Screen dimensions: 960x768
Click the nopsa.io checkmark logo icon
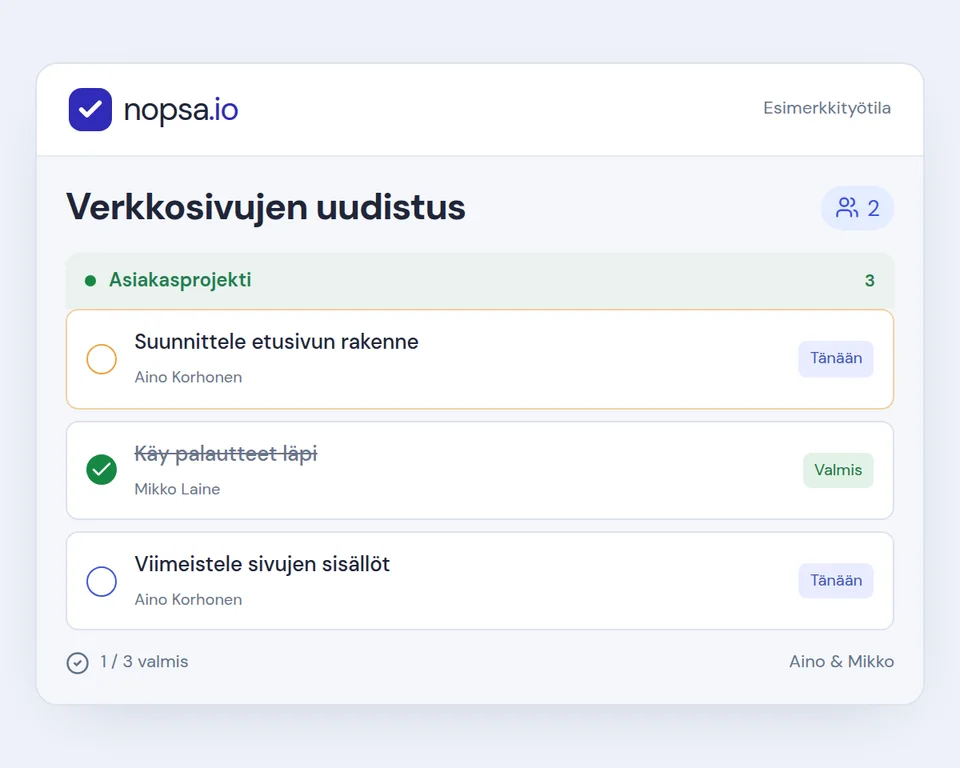point(90,110)
